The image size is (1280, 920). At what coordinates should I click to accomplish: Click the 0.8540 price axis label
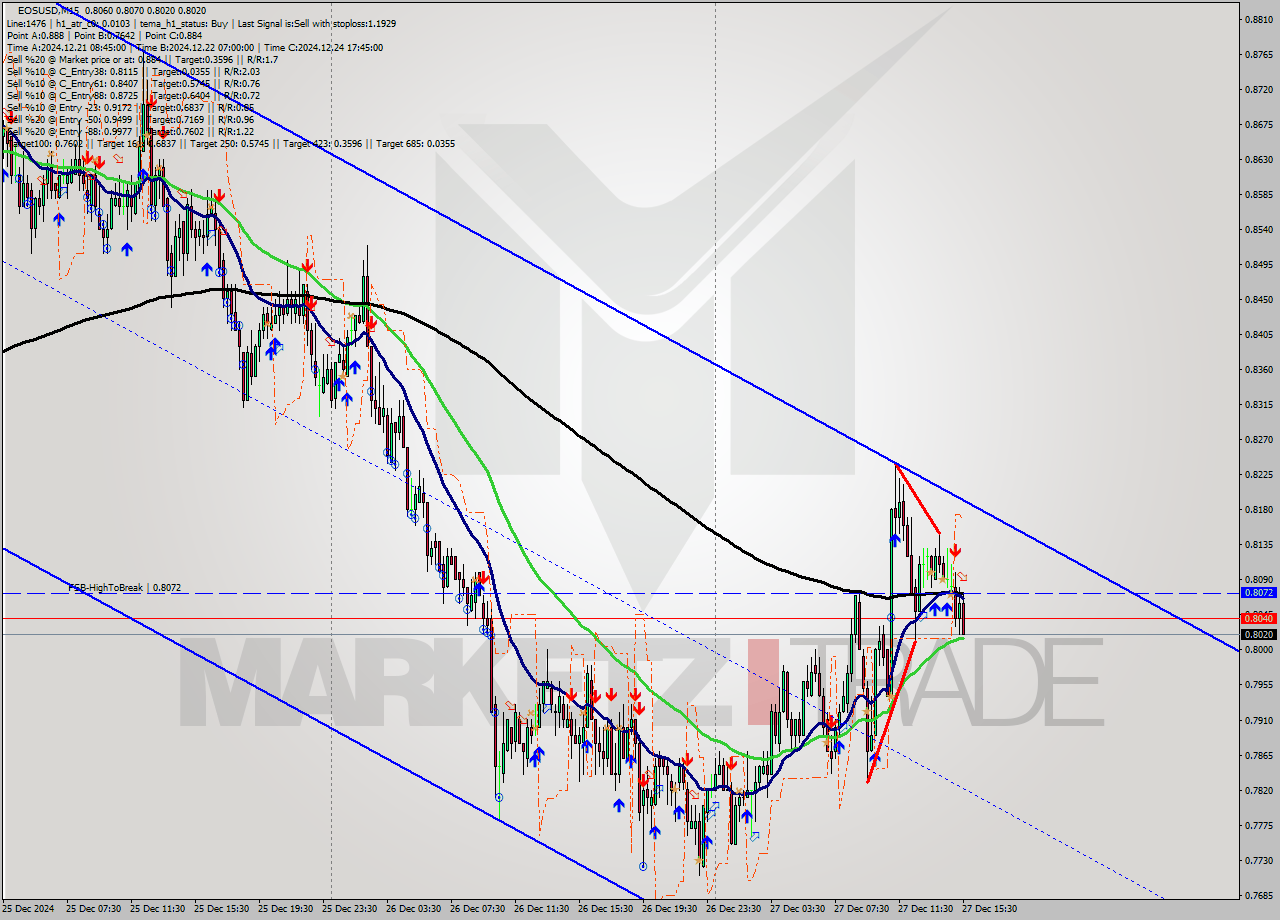(x=1257, y=229)
